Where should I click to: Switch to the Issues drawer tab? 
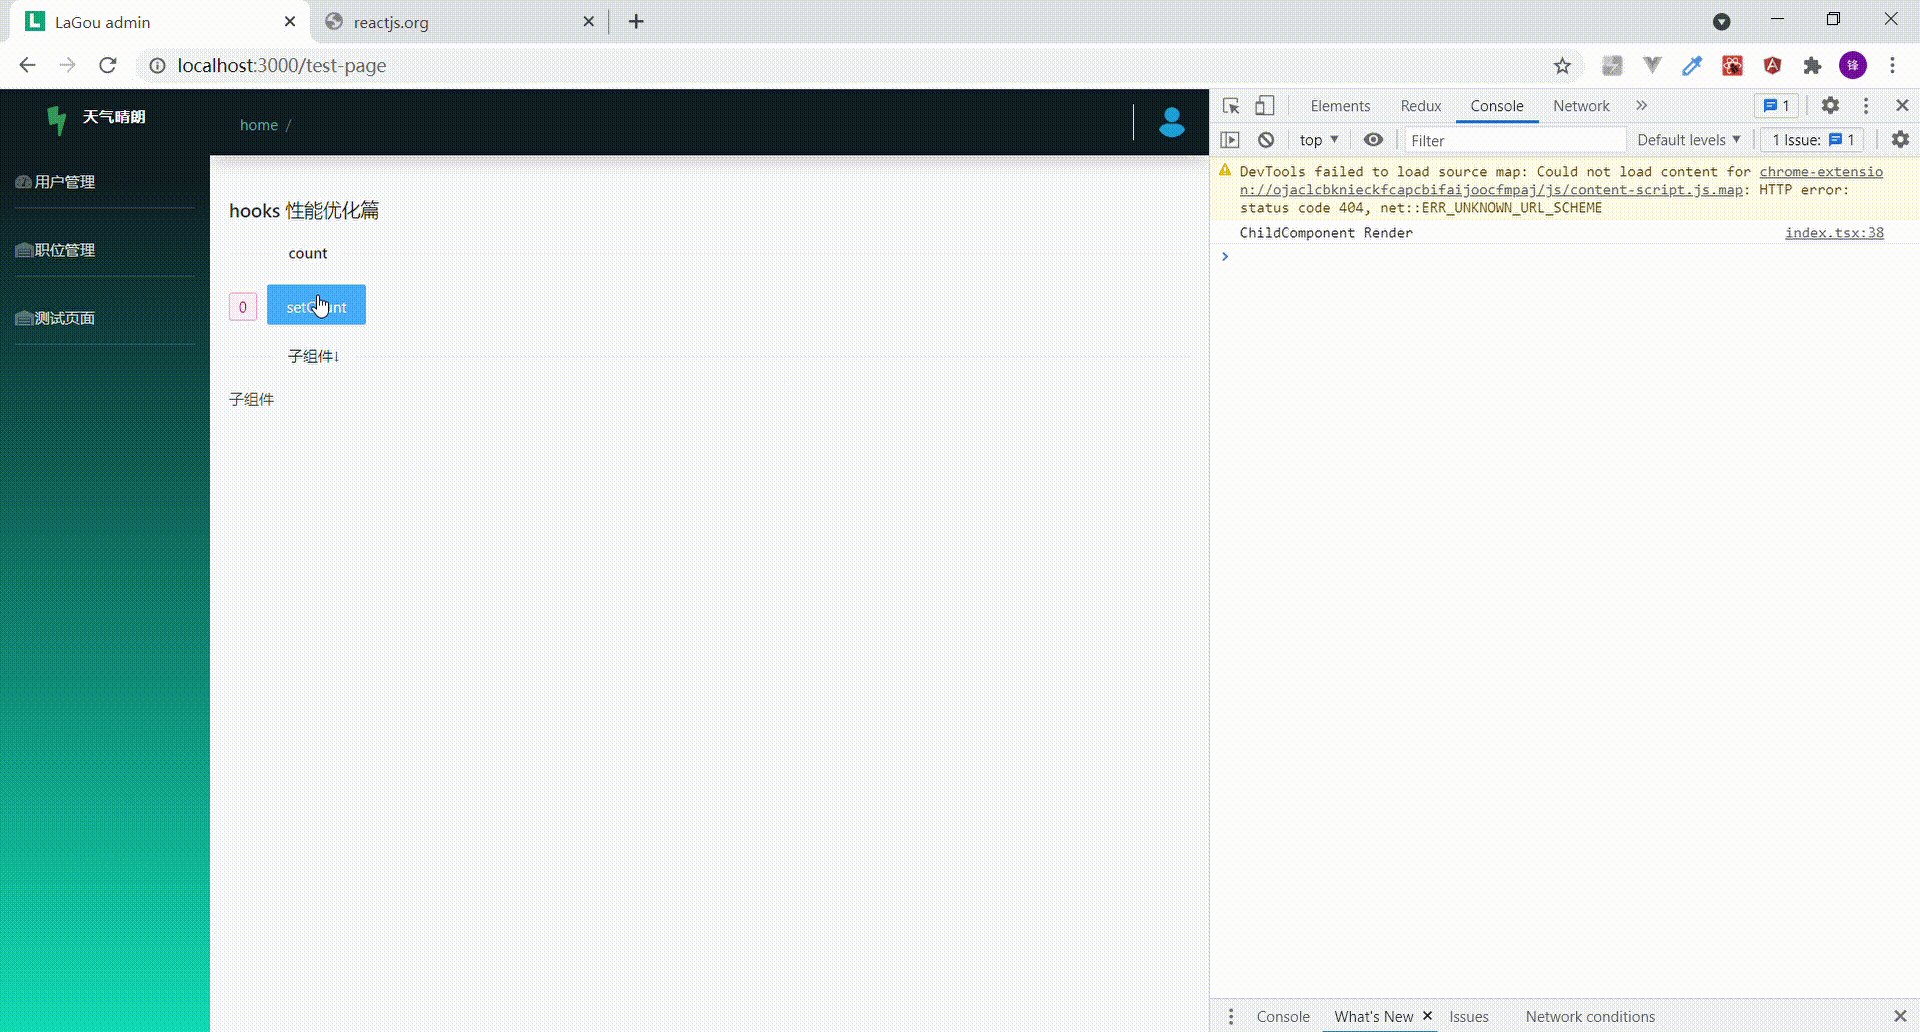pos(1468,1016)
